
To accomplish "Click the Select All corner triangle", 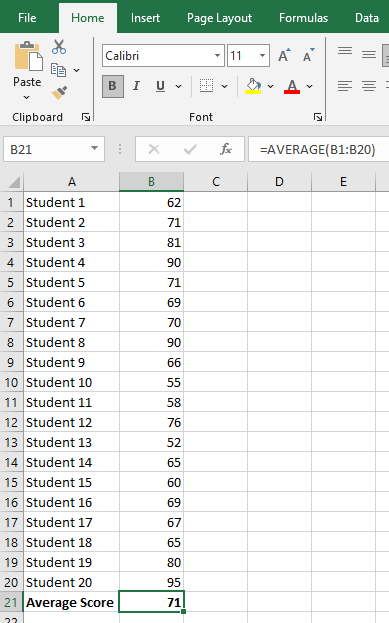I will [x=15, y=182].
